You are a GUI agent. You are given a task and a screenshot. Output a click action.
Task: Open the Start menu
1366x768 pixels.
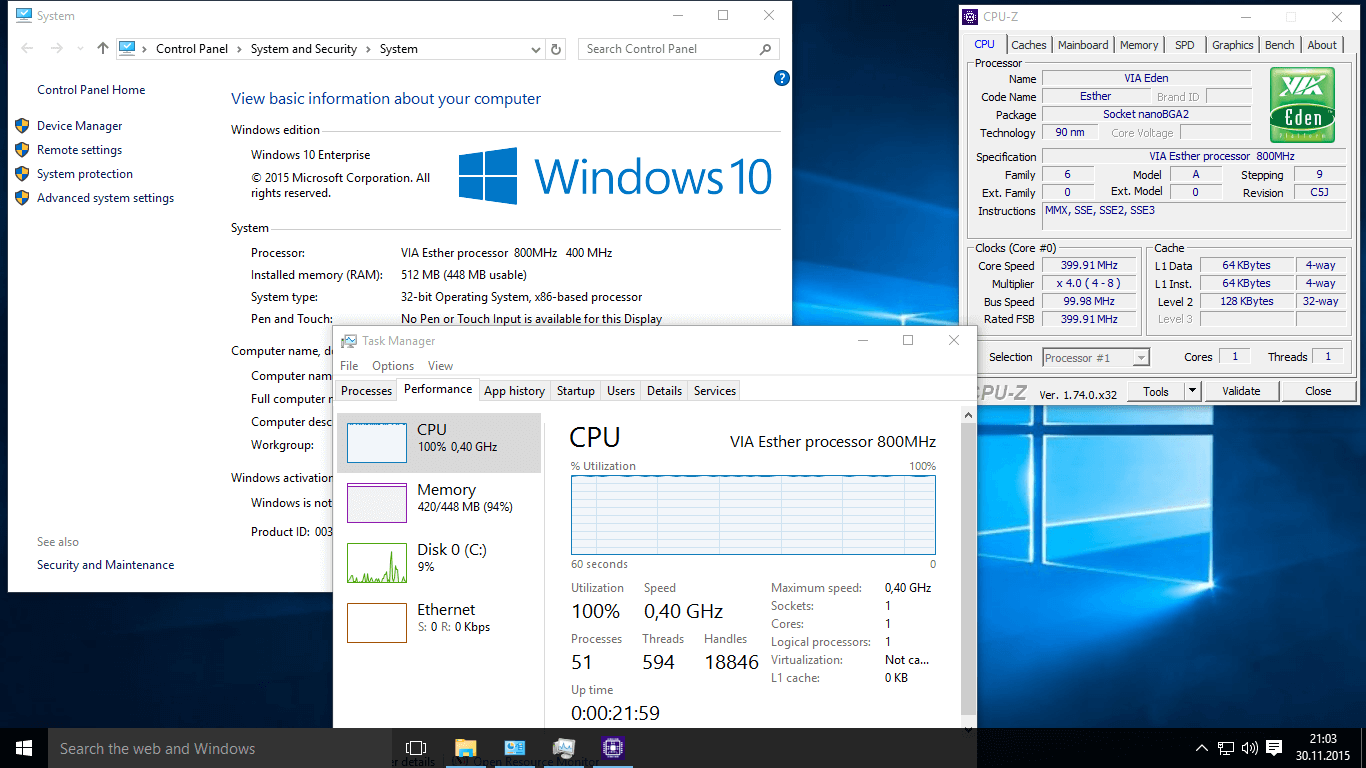[x=23, y=748]
